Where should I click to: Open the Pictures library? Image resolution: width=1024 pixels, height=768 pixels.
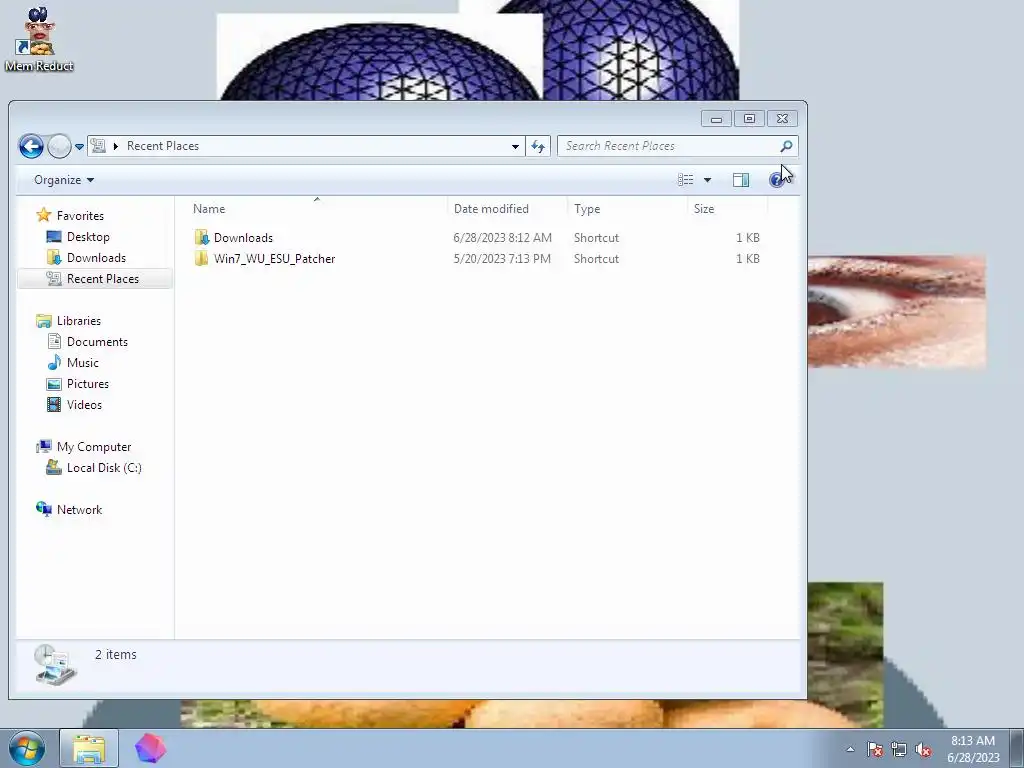88,383
